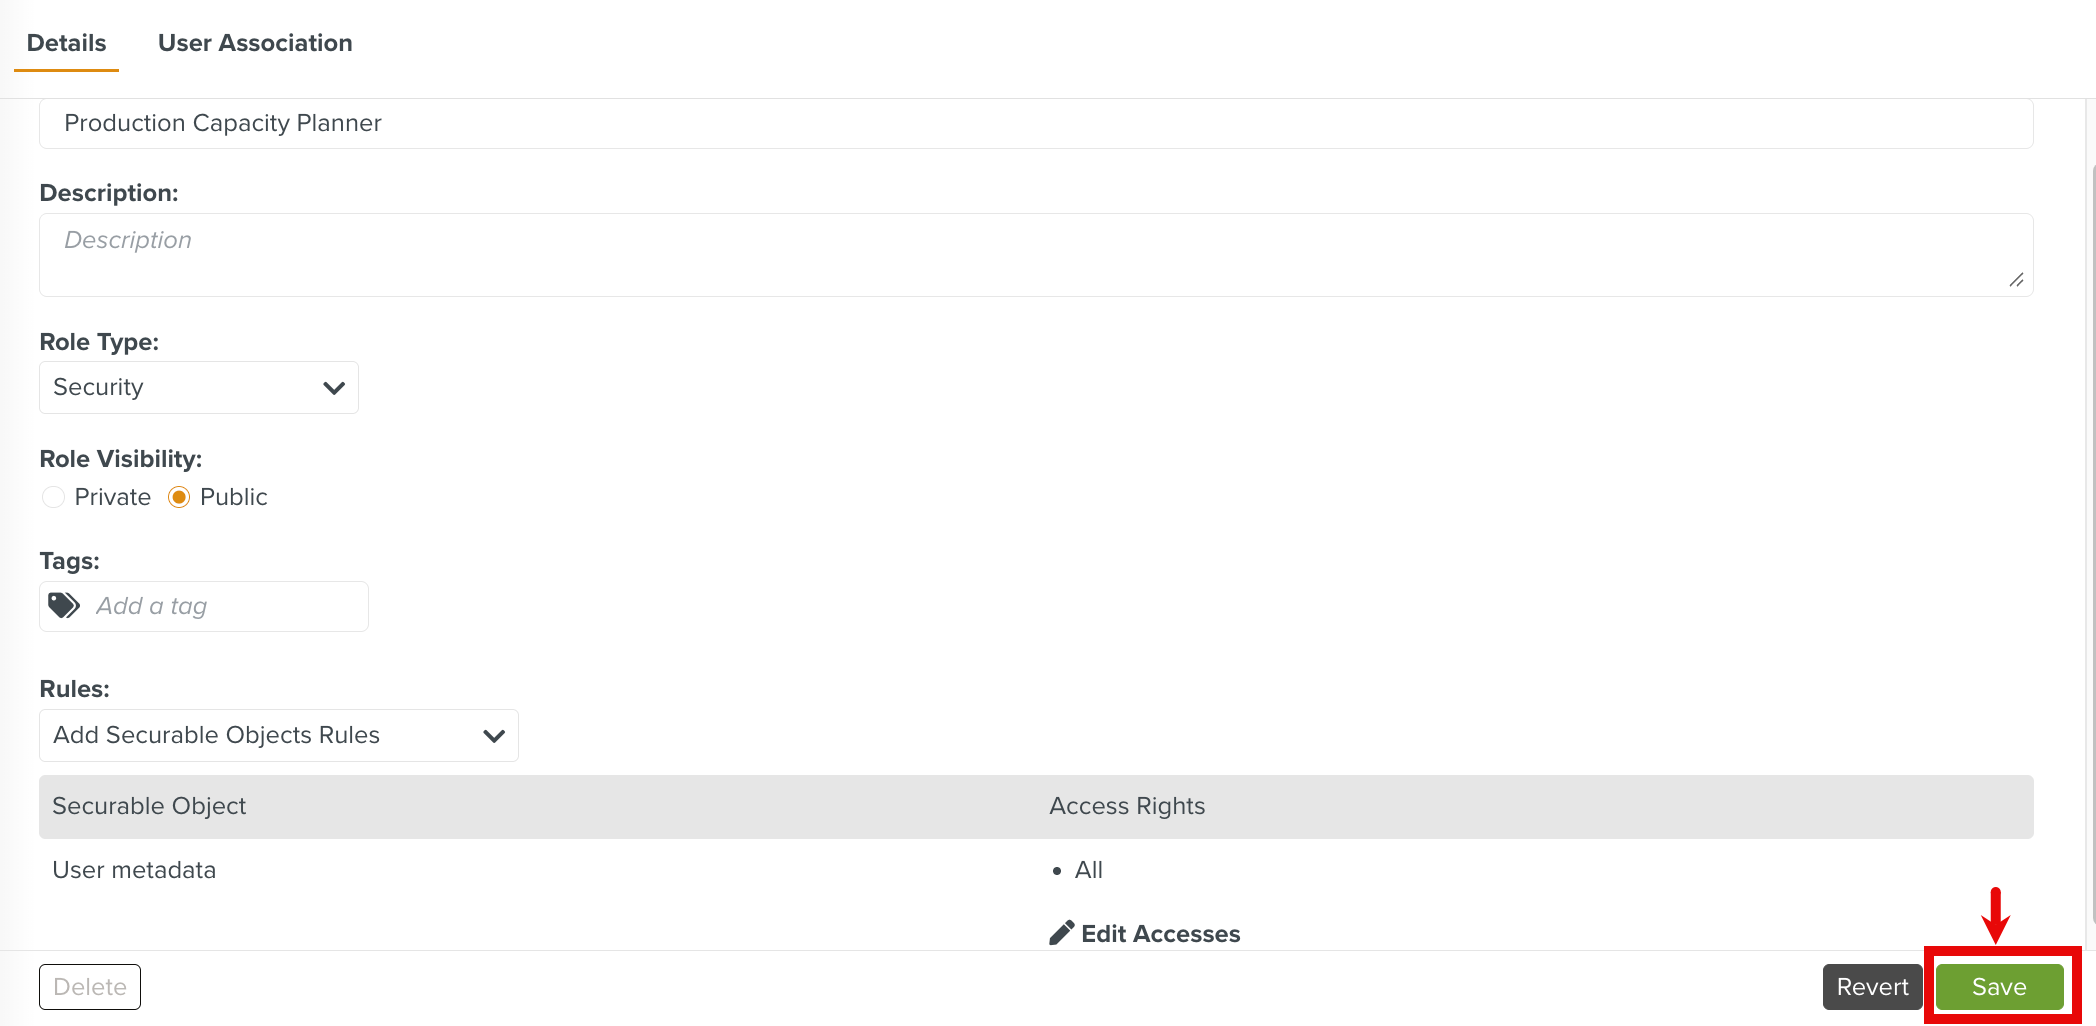2096x1026 pixels.
Task: Click the Delete button
Action: tap(90, 987)
